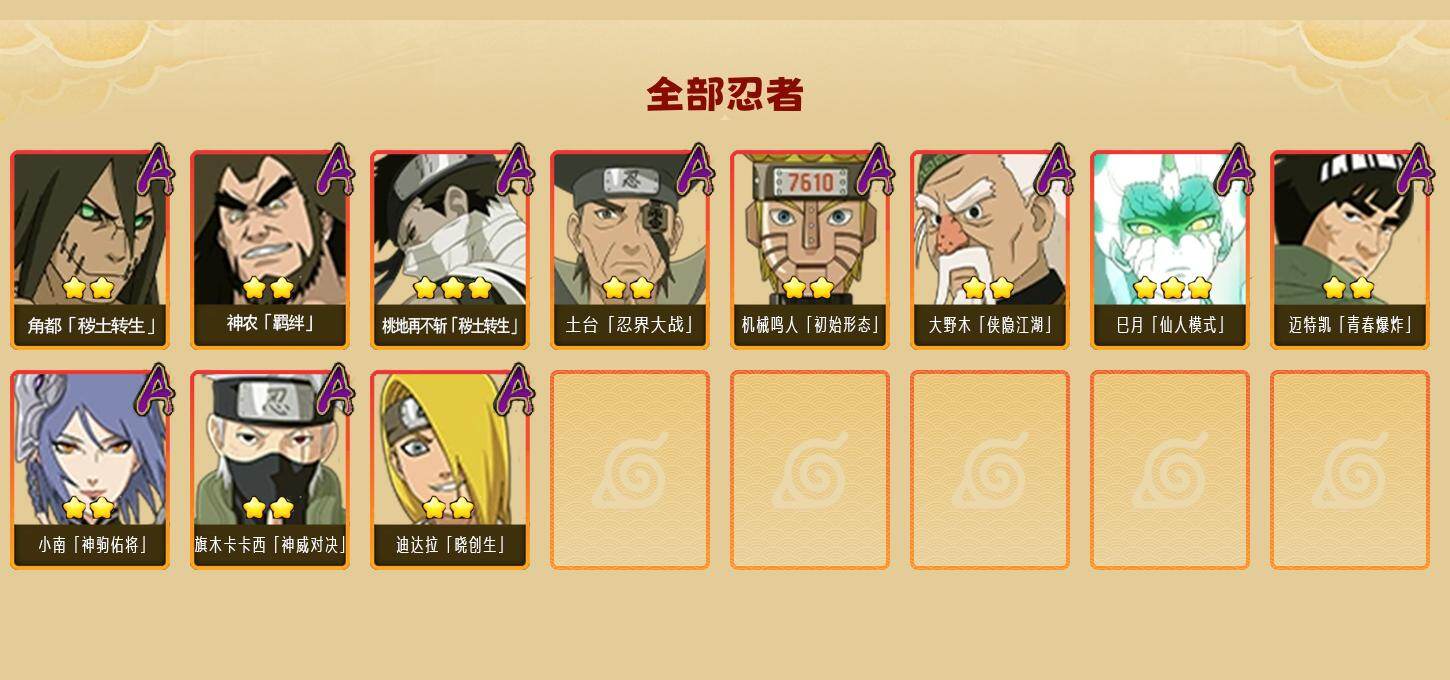Click the A-rank badge on 小南 card
This screenshot has height=680, width=1450.
click(155, 389)
